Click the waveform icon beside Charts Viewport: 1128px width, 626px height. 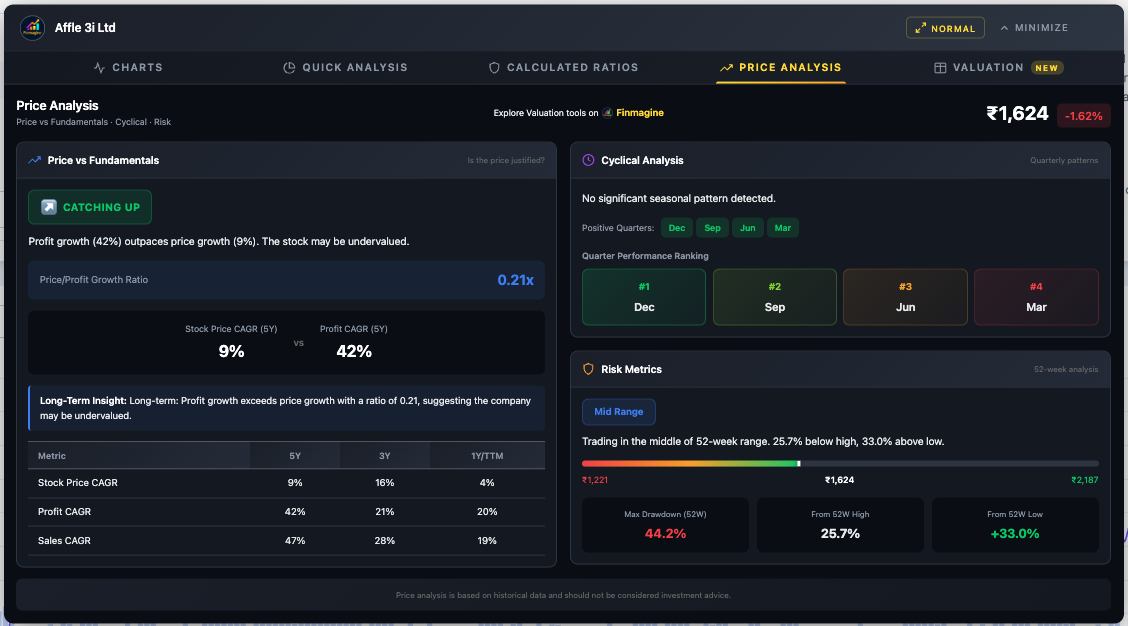click(98, 67)
